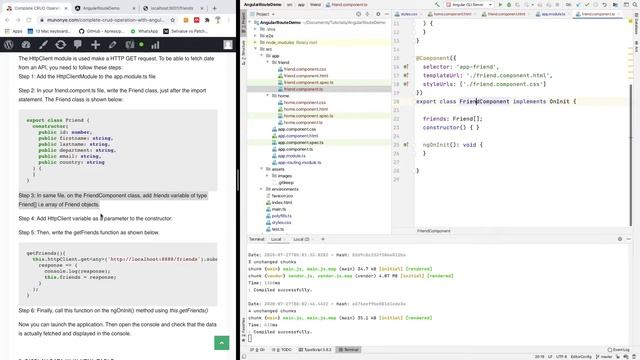The width and height of the screenshot is (640, 360).
Task: Open the Yoast SEO icon in admin bar
Action: point(130,45)
